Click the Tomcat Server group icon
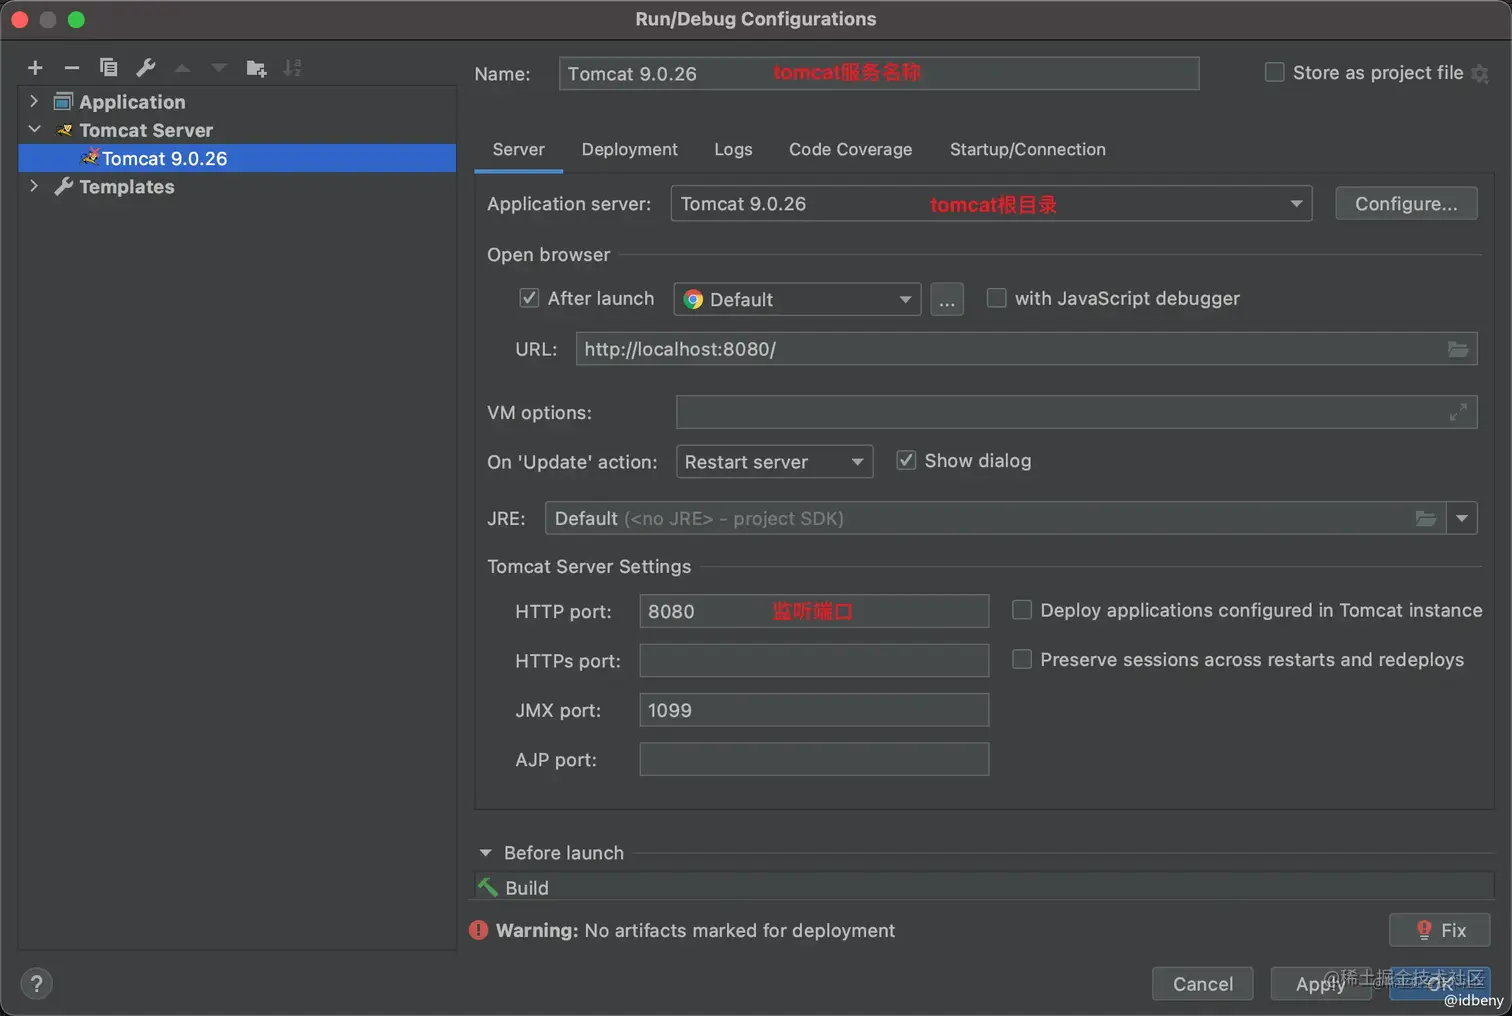 point(64,130)
